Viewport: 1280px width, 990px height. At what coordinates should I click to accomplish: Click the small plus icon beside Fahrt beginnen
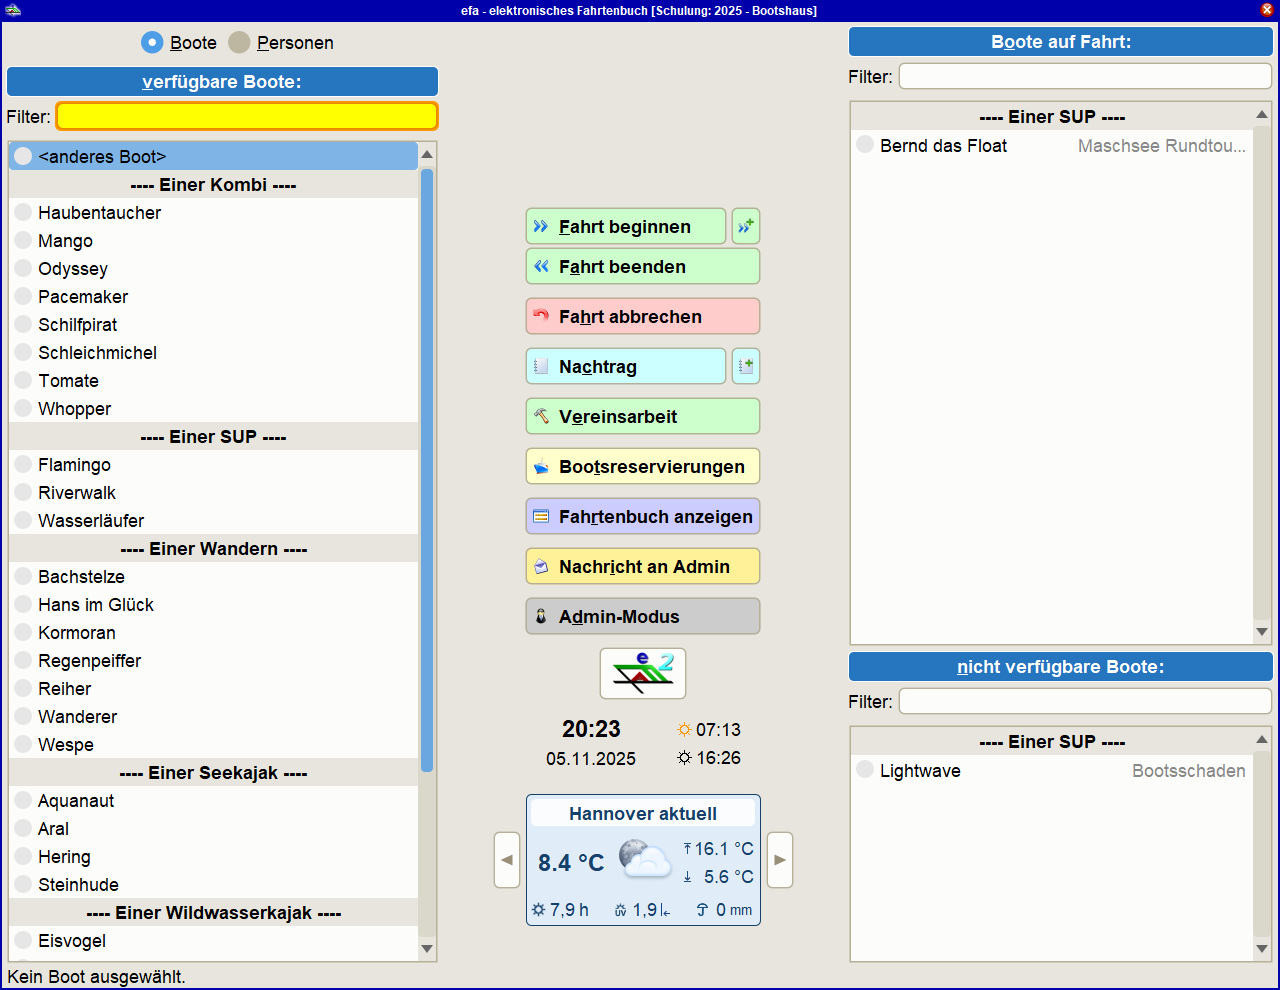click(x=745, y=226)
